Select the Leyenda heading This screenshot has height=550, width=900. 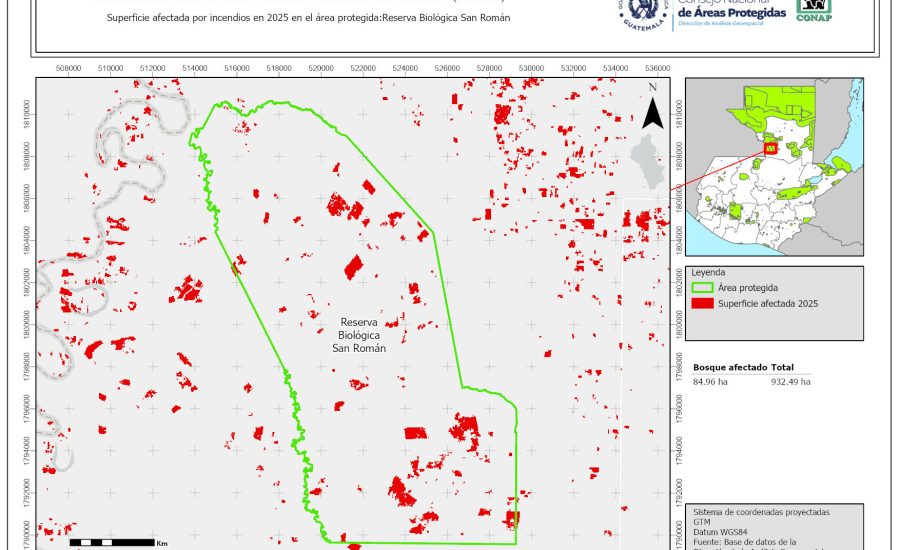pyautogui.click(x=707, y=271)
